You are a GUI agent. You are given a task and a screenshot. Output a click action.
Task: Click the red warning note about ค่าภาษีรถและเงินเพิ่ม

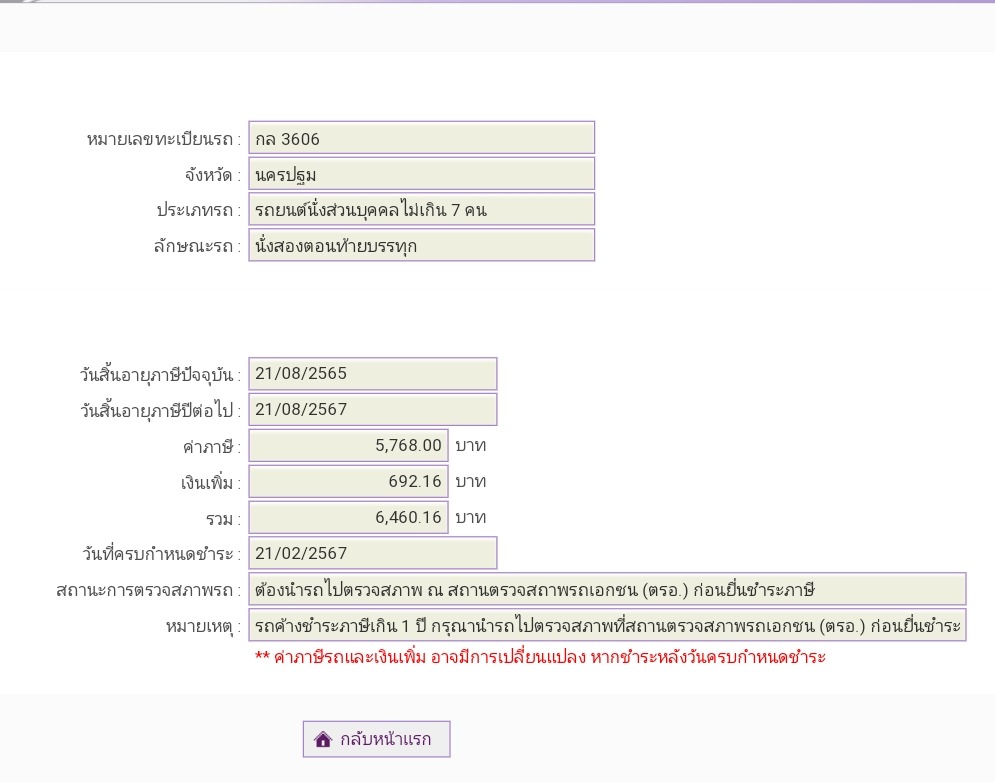coord(540,657)
